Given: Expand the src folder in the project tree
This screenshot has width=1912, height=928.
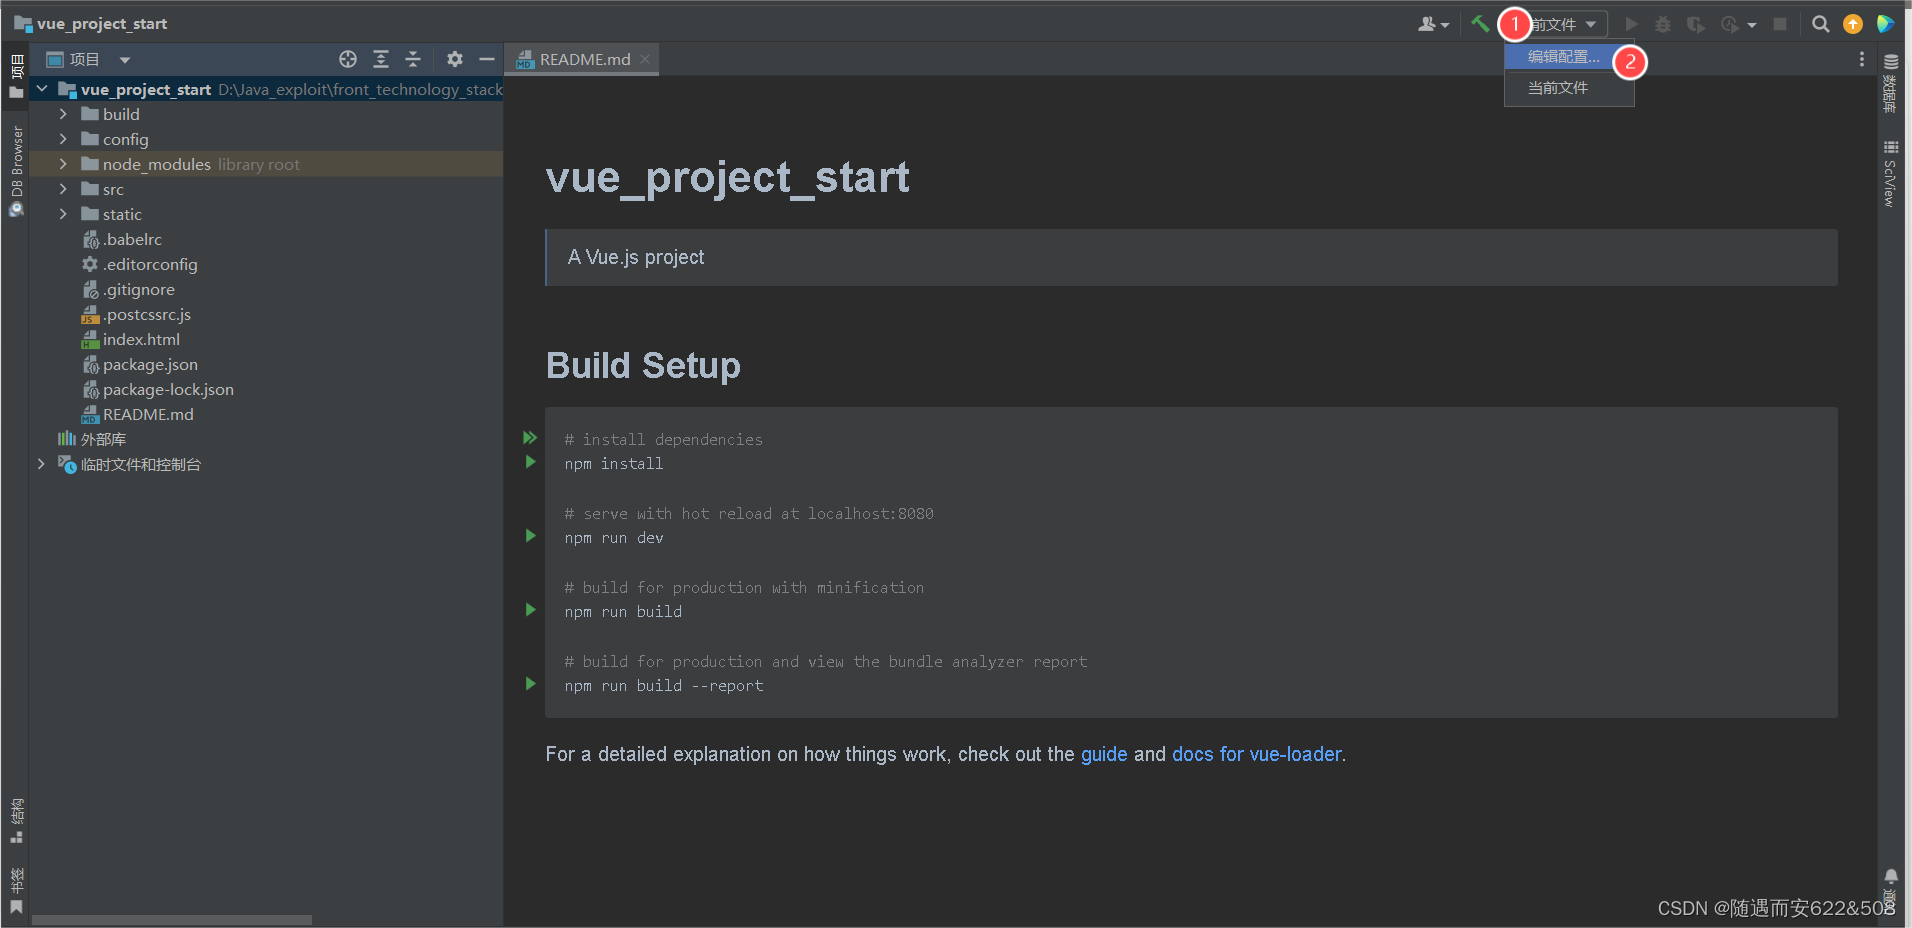Looking at the screenshot, I should [x=62, y=189].
